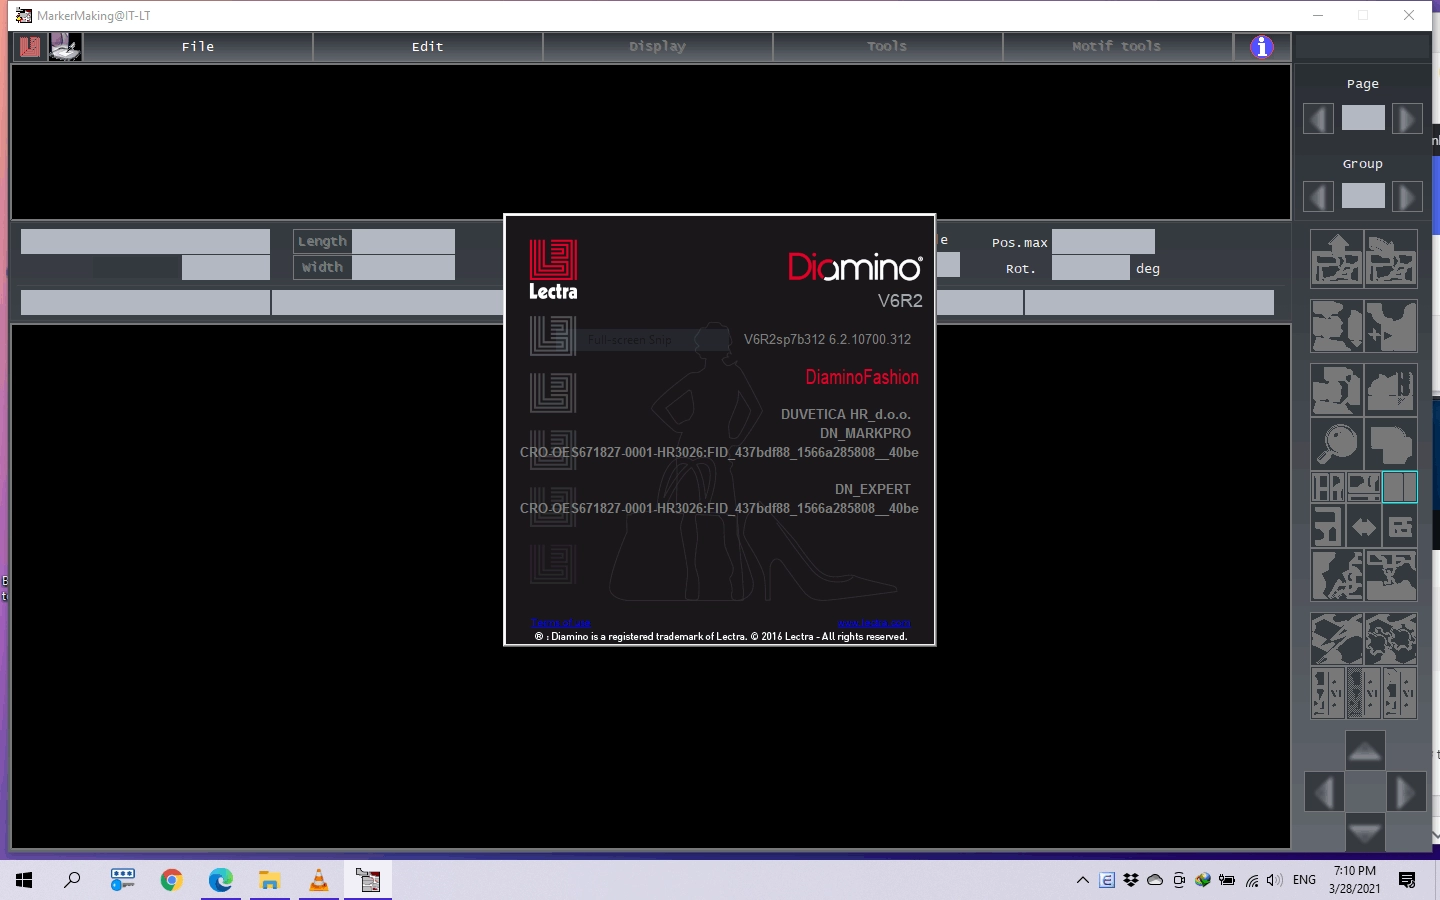Select the grouped pieces cluster tool icon
Image resolution: width=1440 pixels, height=900 pixels.
point(1337,389)
